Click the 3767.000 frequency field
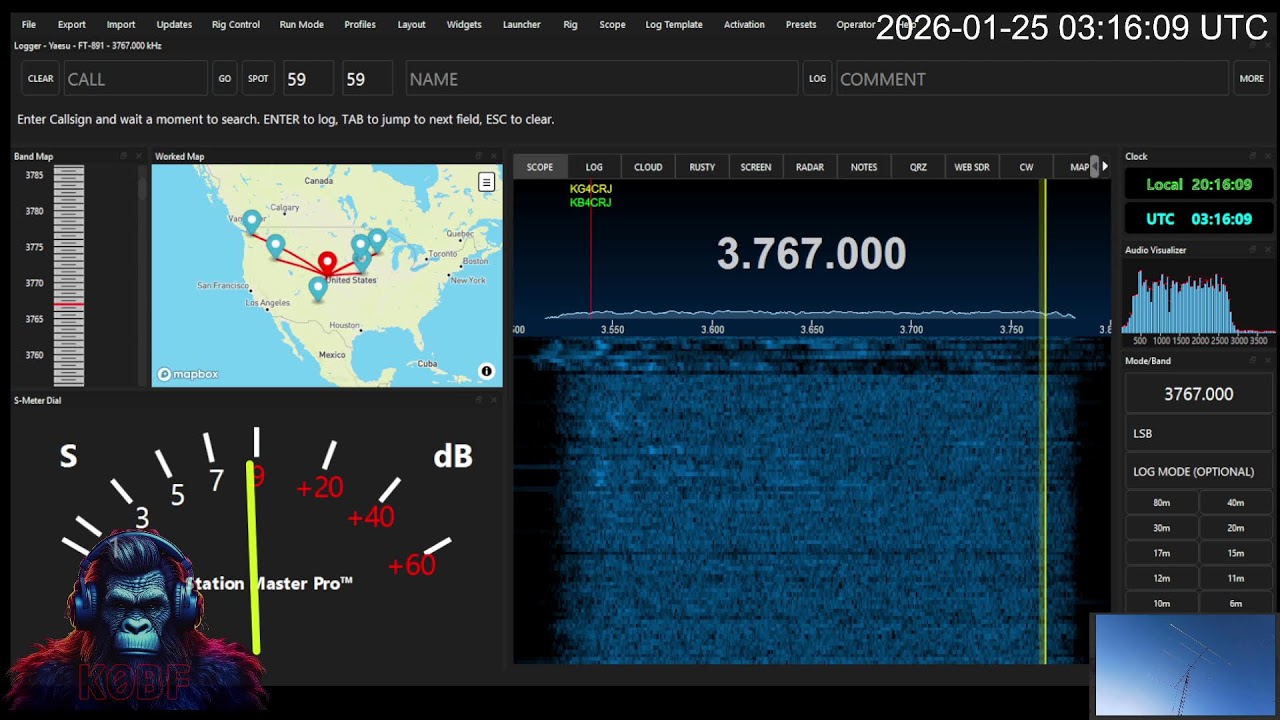1280x720 pixels. point(1198,394)
